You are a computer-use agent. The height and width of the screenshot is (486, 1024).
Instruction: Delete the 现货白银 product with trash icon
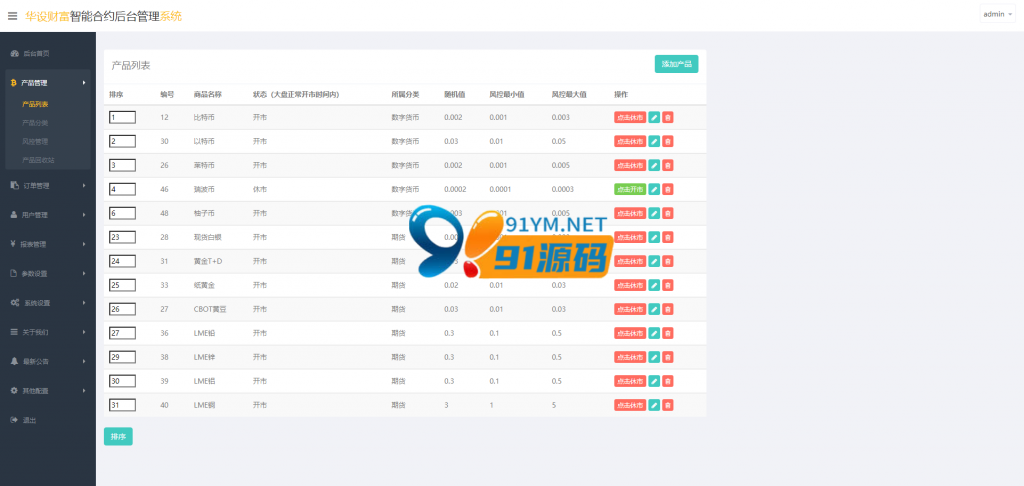pyautogui.click(x=667, y=237)
